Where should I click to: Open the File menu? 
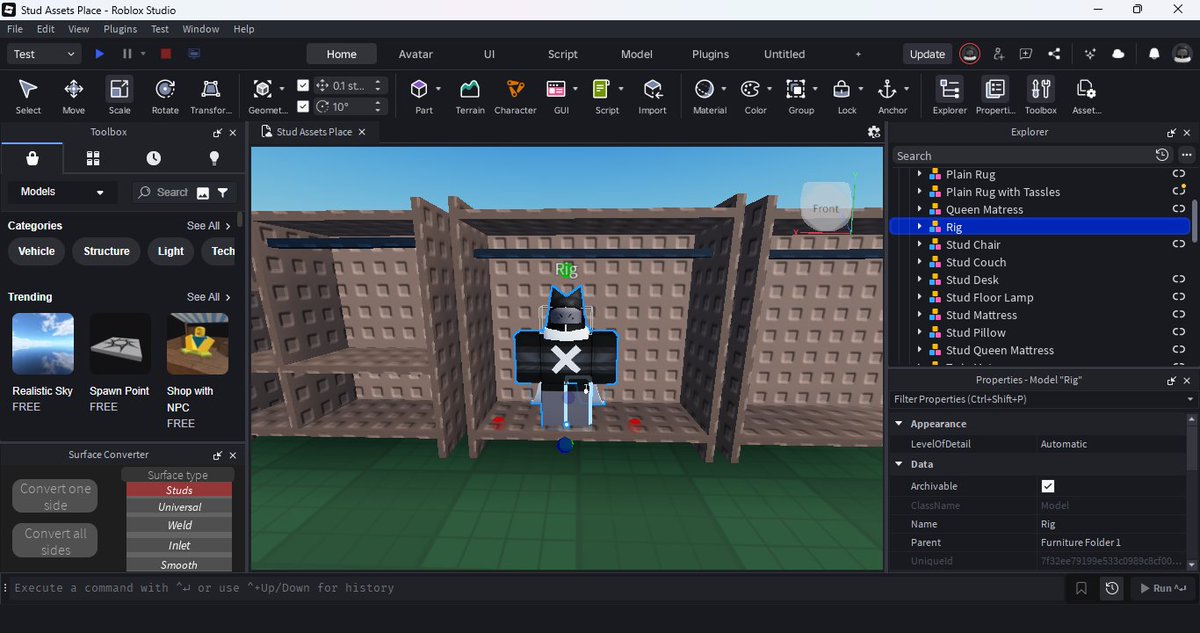click(x=15, y=29)
